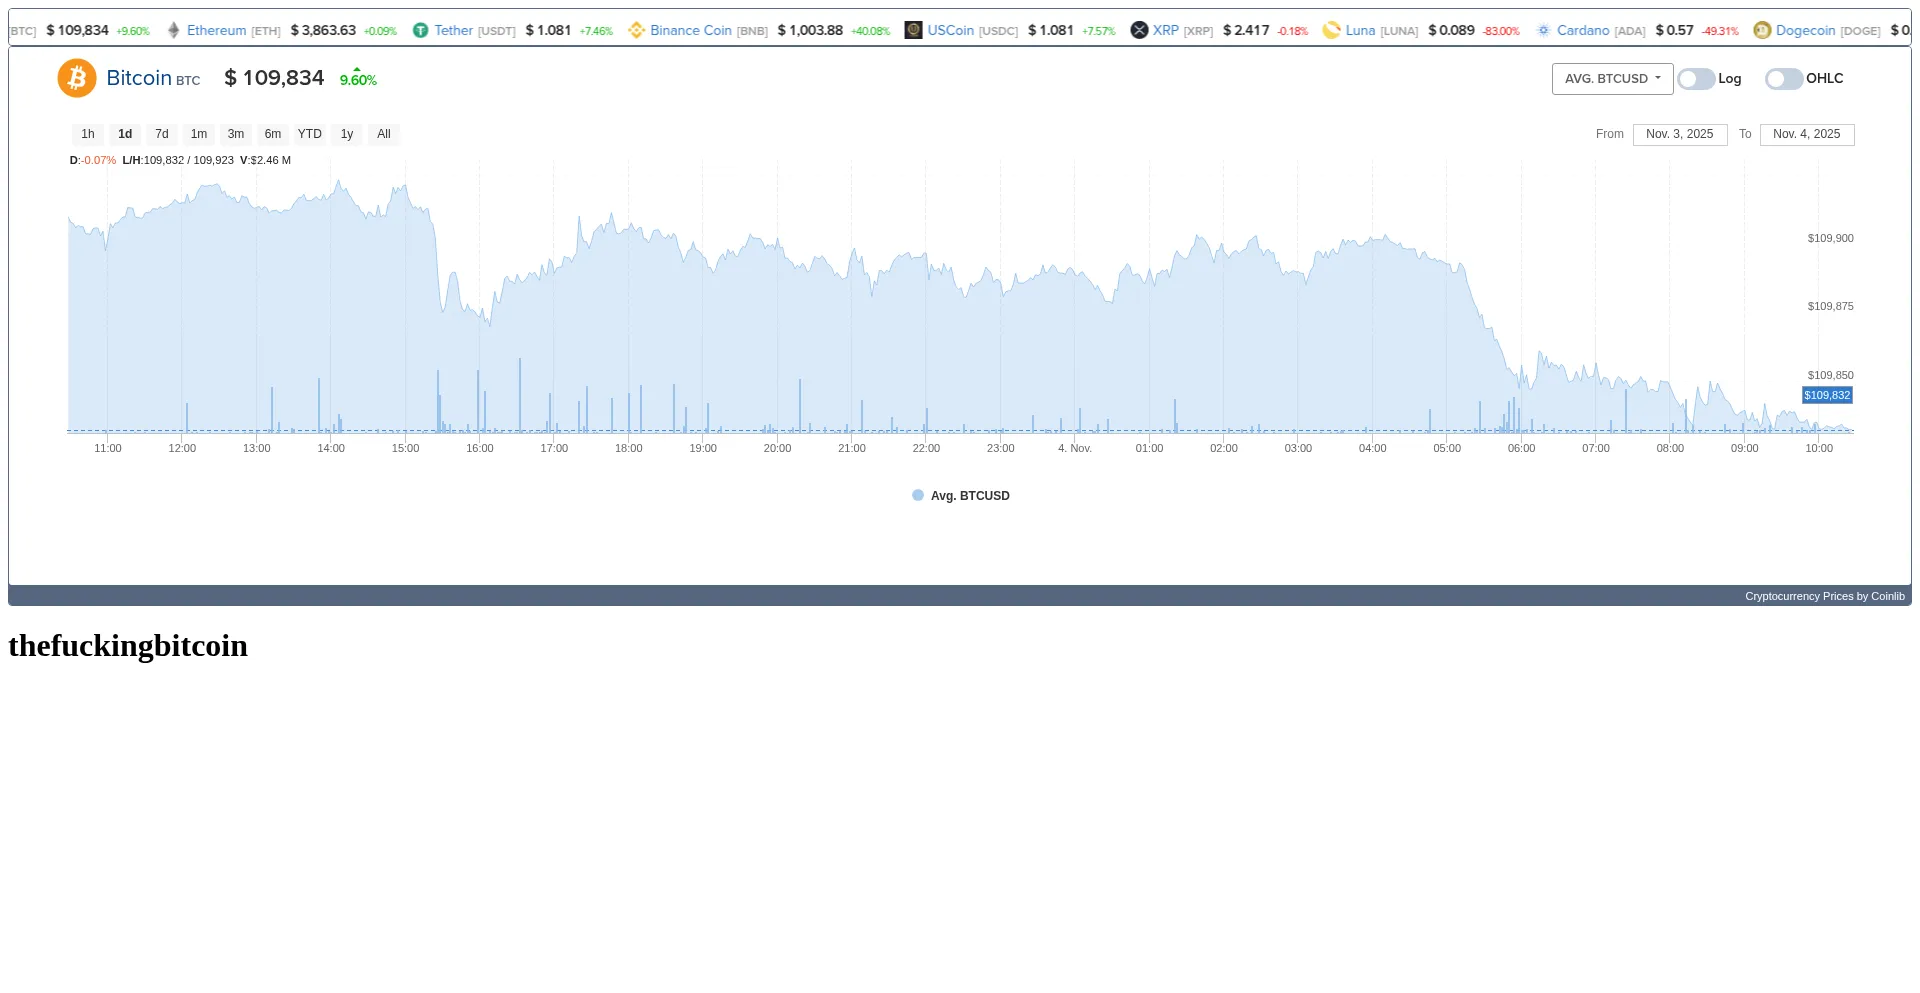
Task: Open the To date picker Nov. 4, 2025
Action: (x=1806, y=134)
